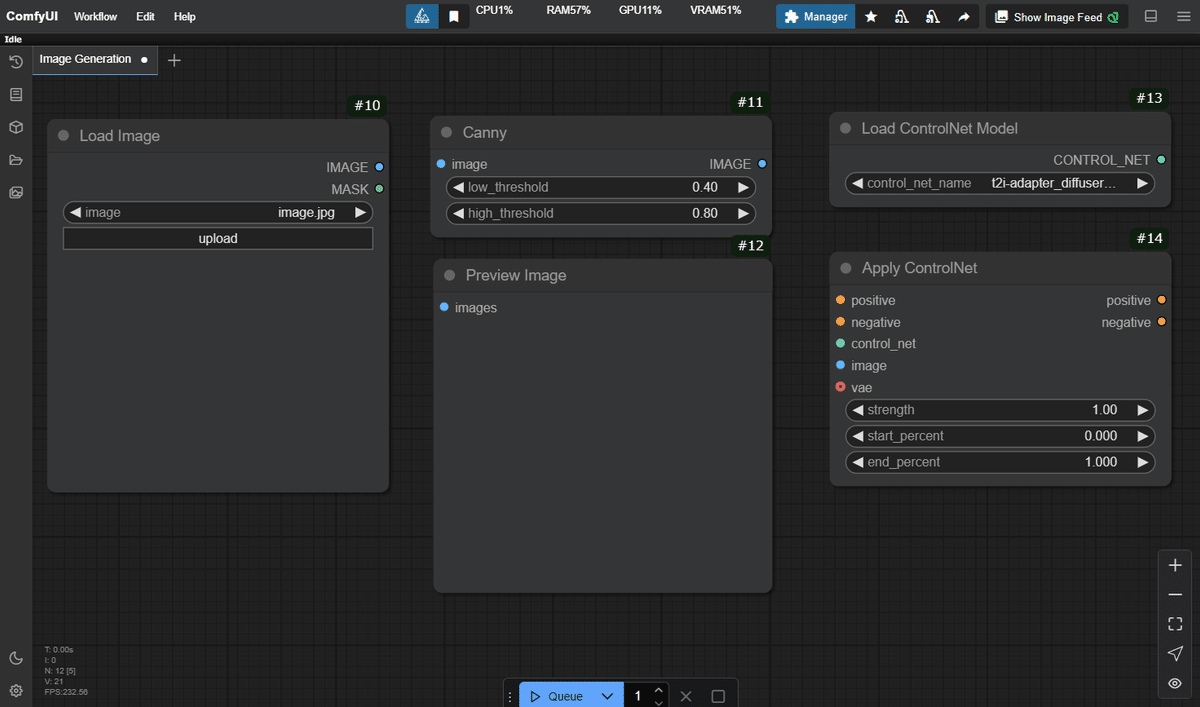
Task: Open the image gallery sidebar panel
Action: pyautogui.click(x=15, y=193)
